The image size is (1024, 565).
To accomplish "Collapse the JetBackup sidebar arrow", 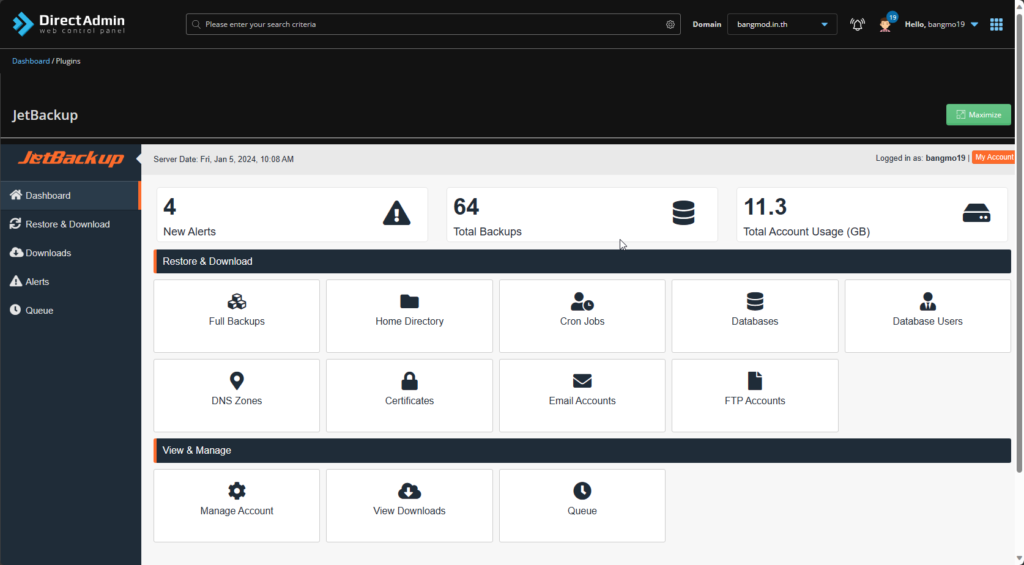I will (x=138, y=159).
